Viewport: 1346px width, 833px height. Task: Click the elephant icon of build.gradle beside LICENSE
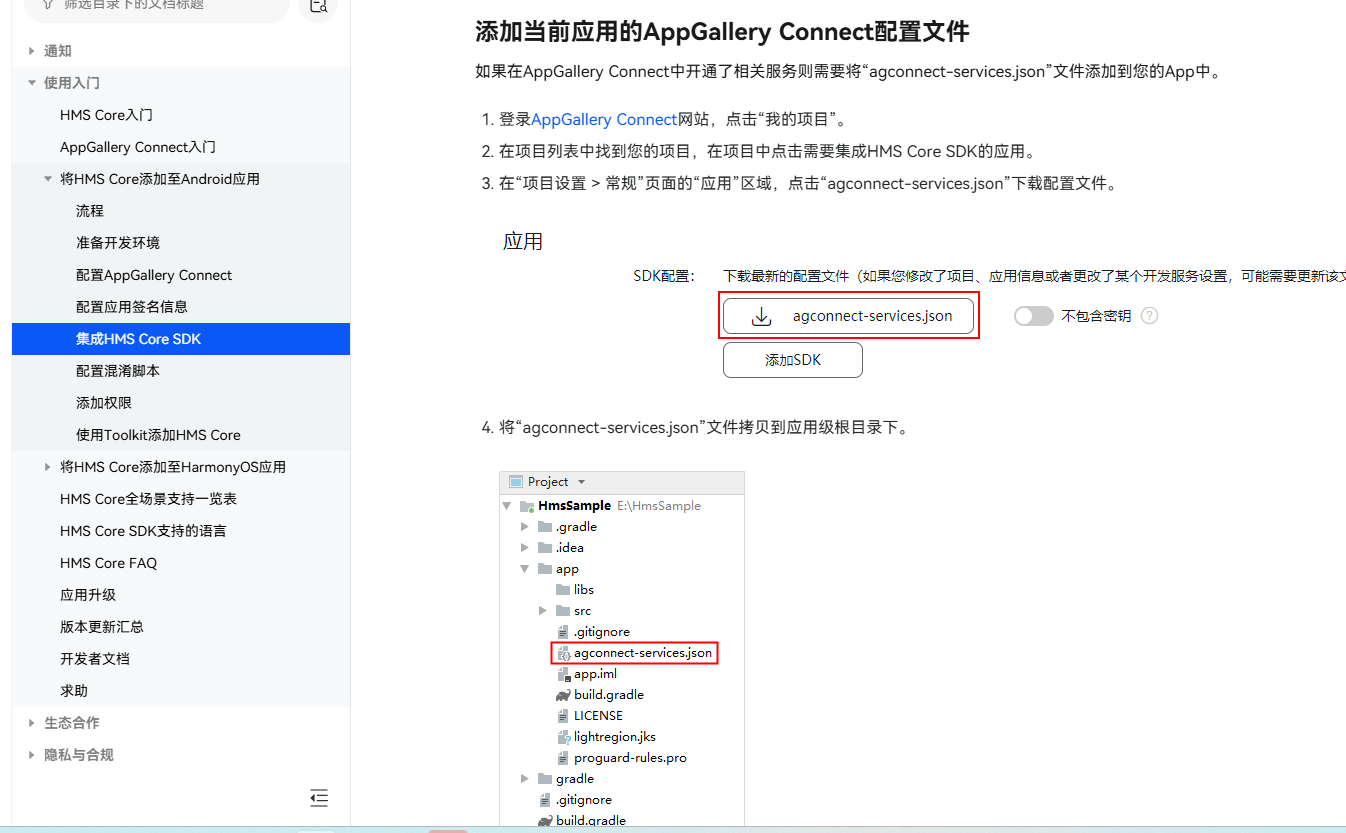tap(563, 695)
